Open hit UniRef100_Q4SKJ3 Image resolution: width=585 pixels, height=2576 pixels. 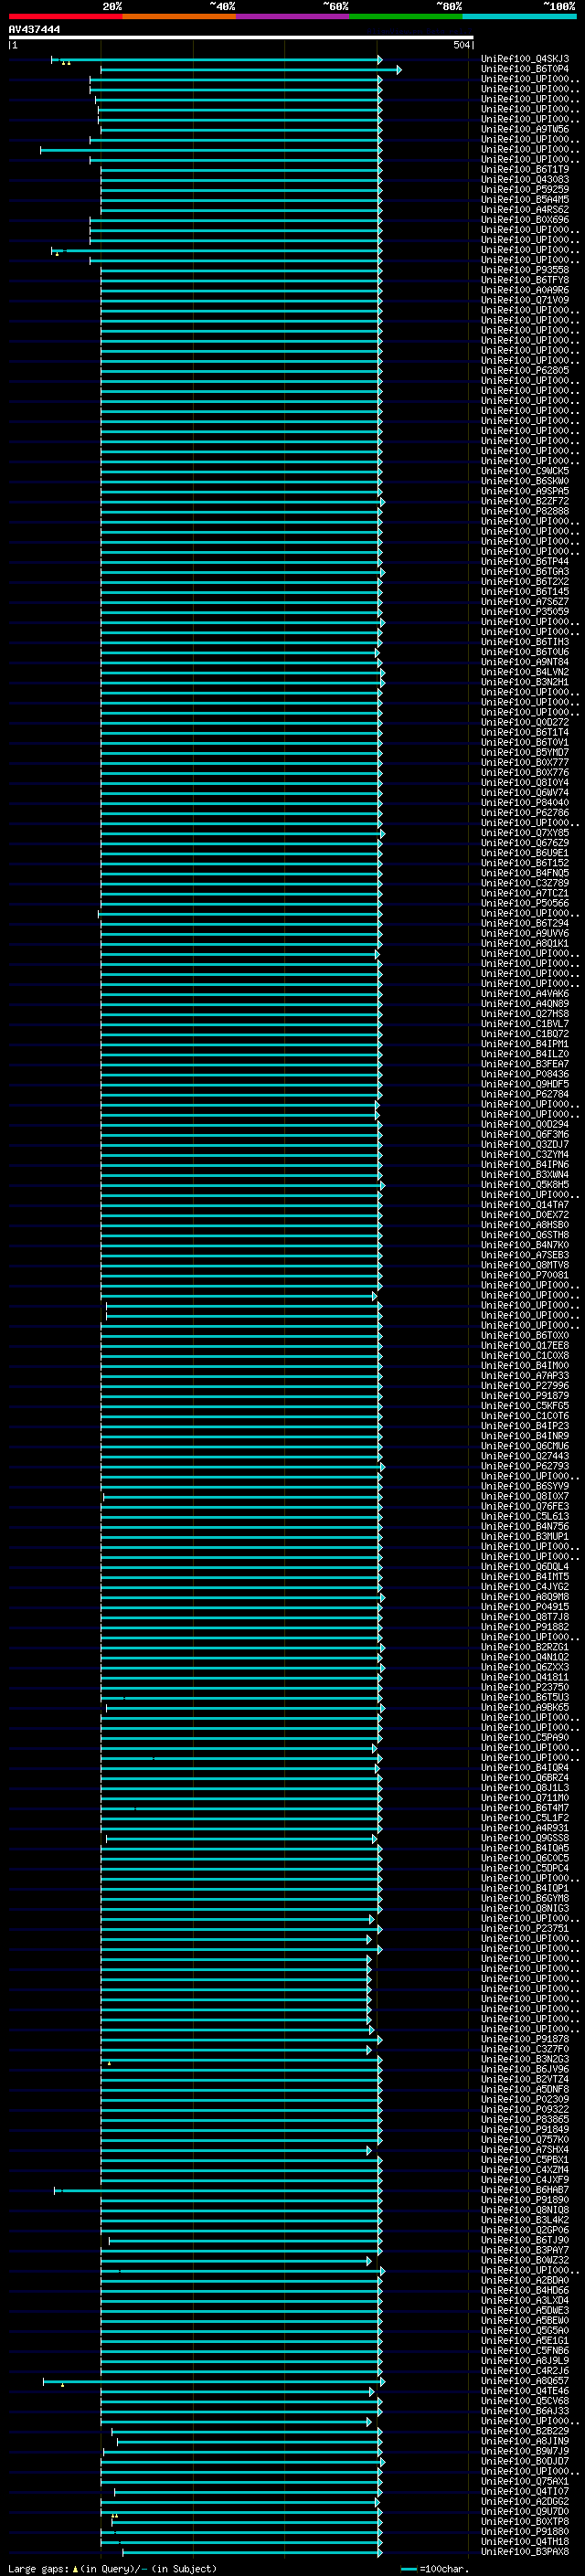tap(525, 59)
